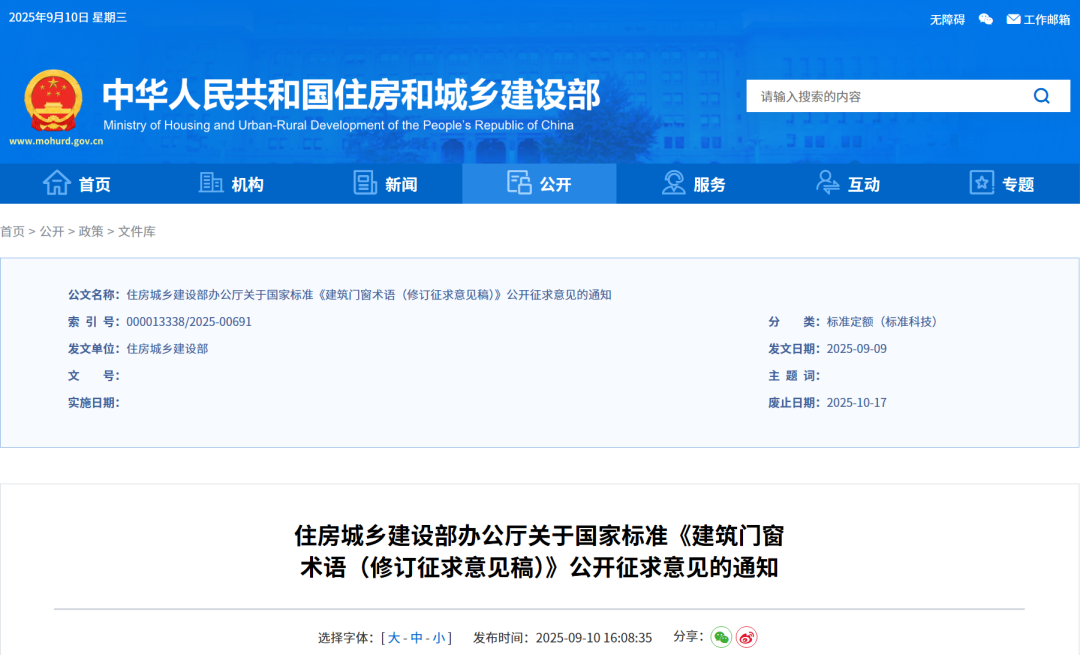
Task: Click the bold article headline
Action: point(539,551)
